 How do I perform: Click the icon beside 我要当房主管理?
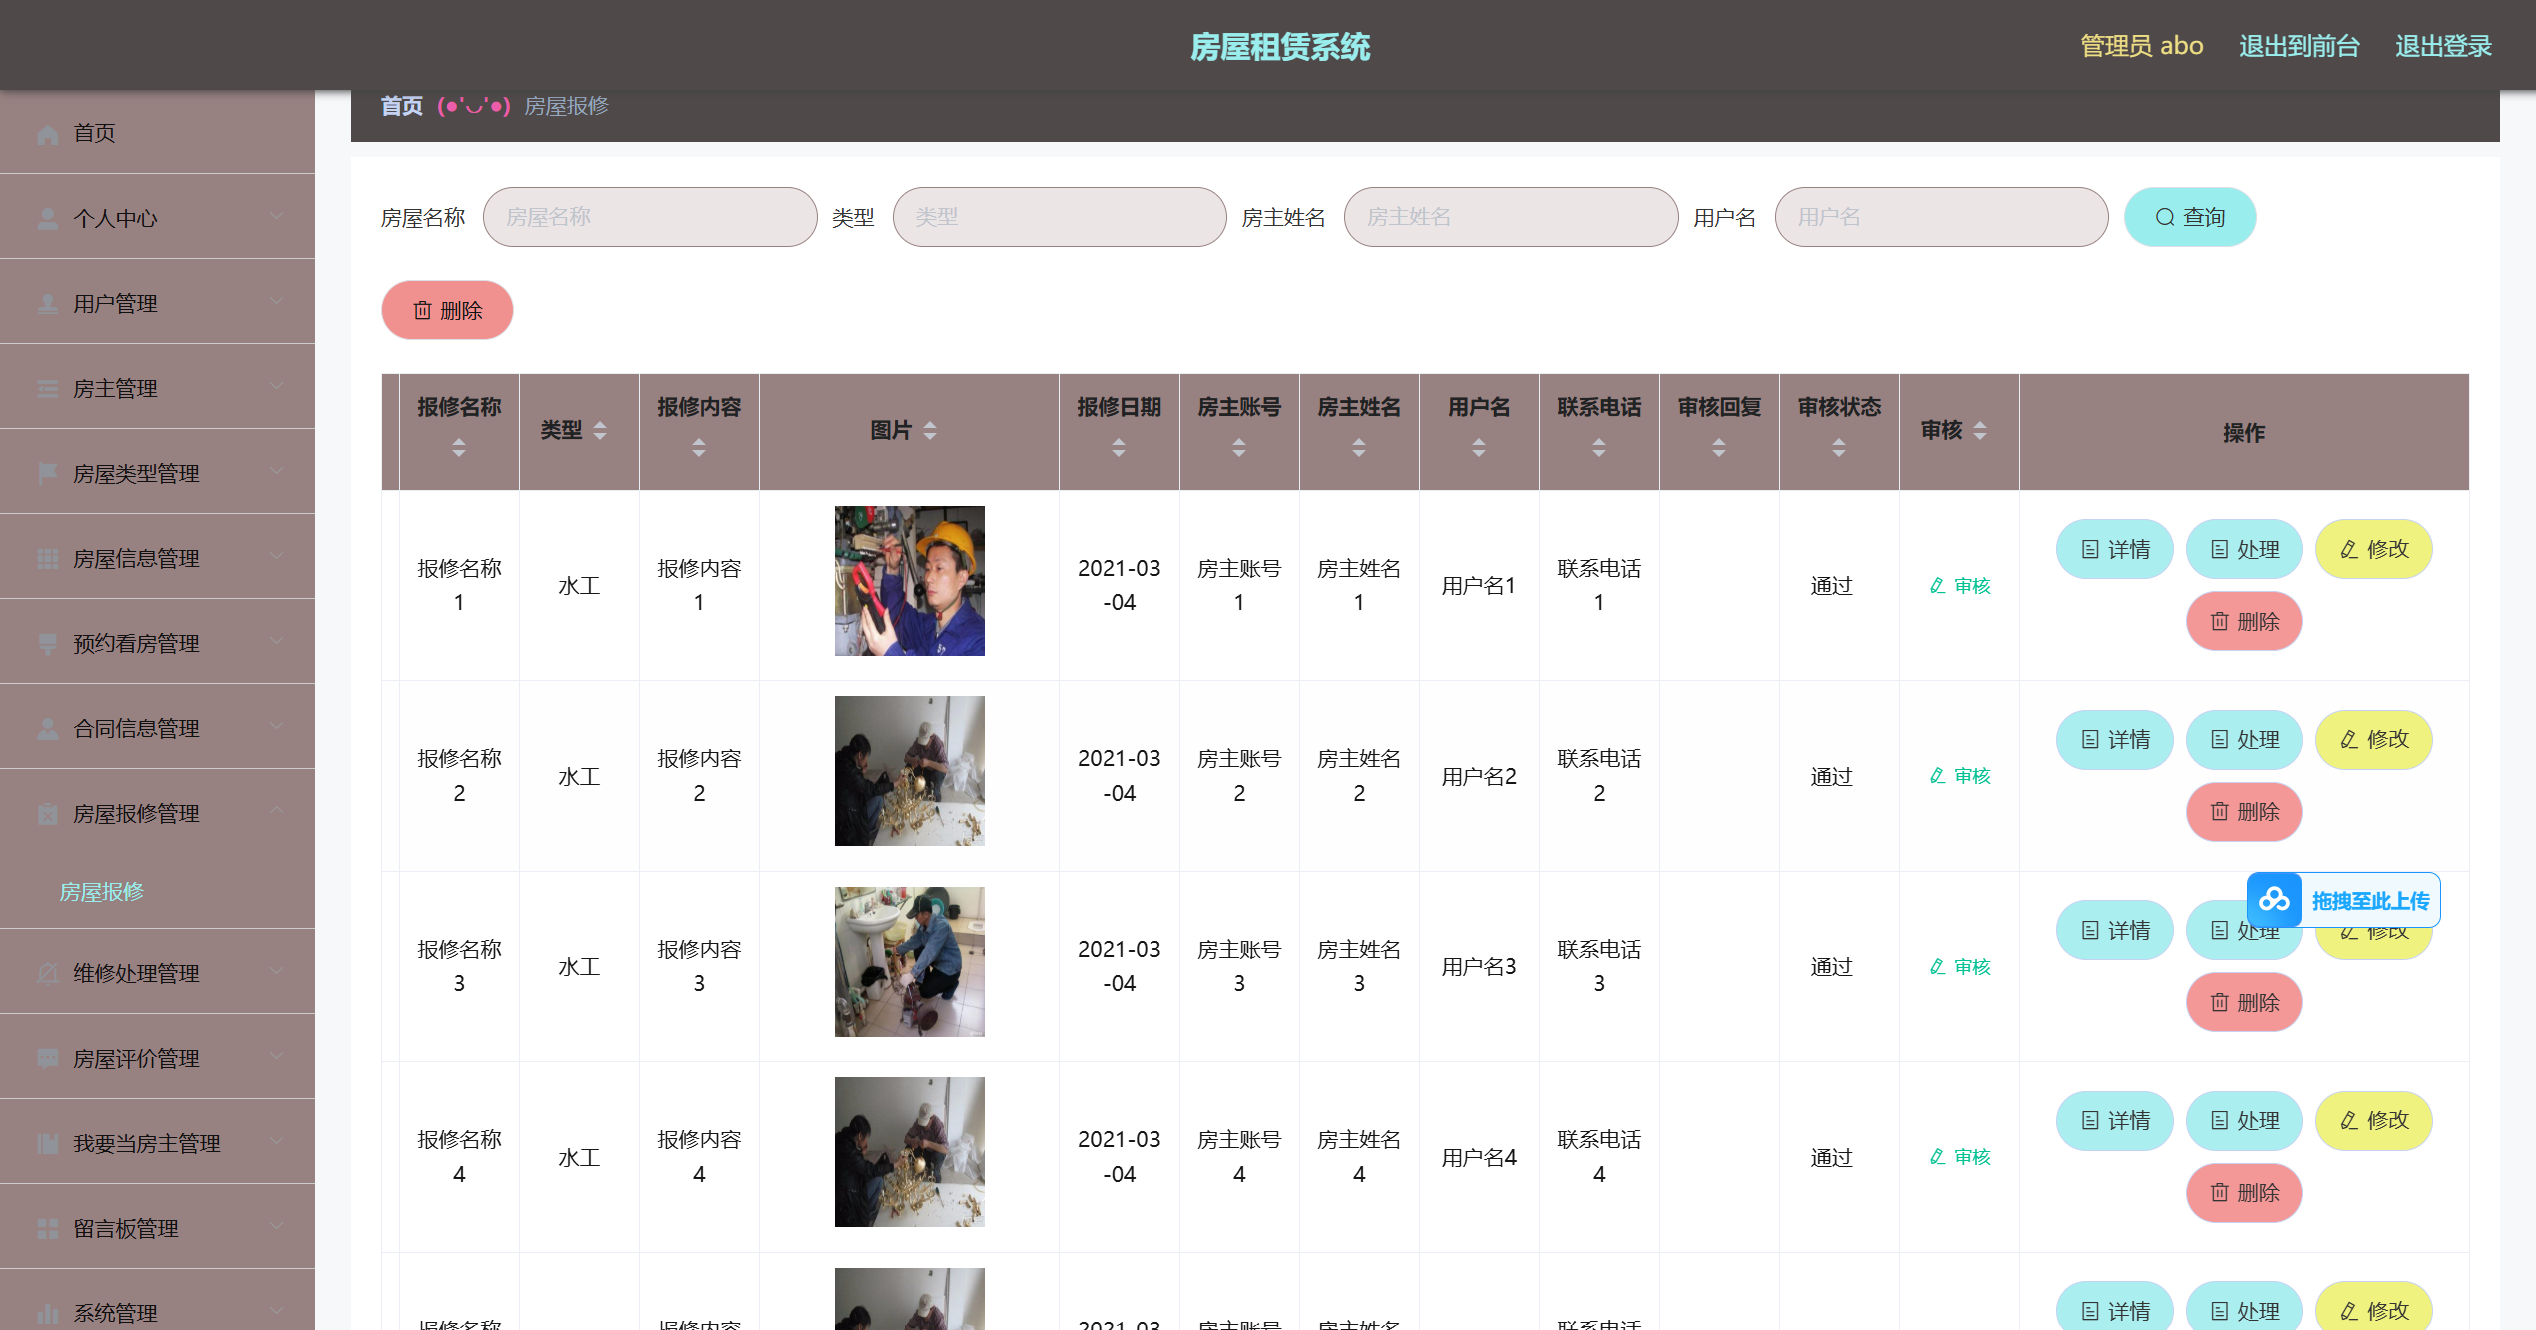(x=47, y=1144)
